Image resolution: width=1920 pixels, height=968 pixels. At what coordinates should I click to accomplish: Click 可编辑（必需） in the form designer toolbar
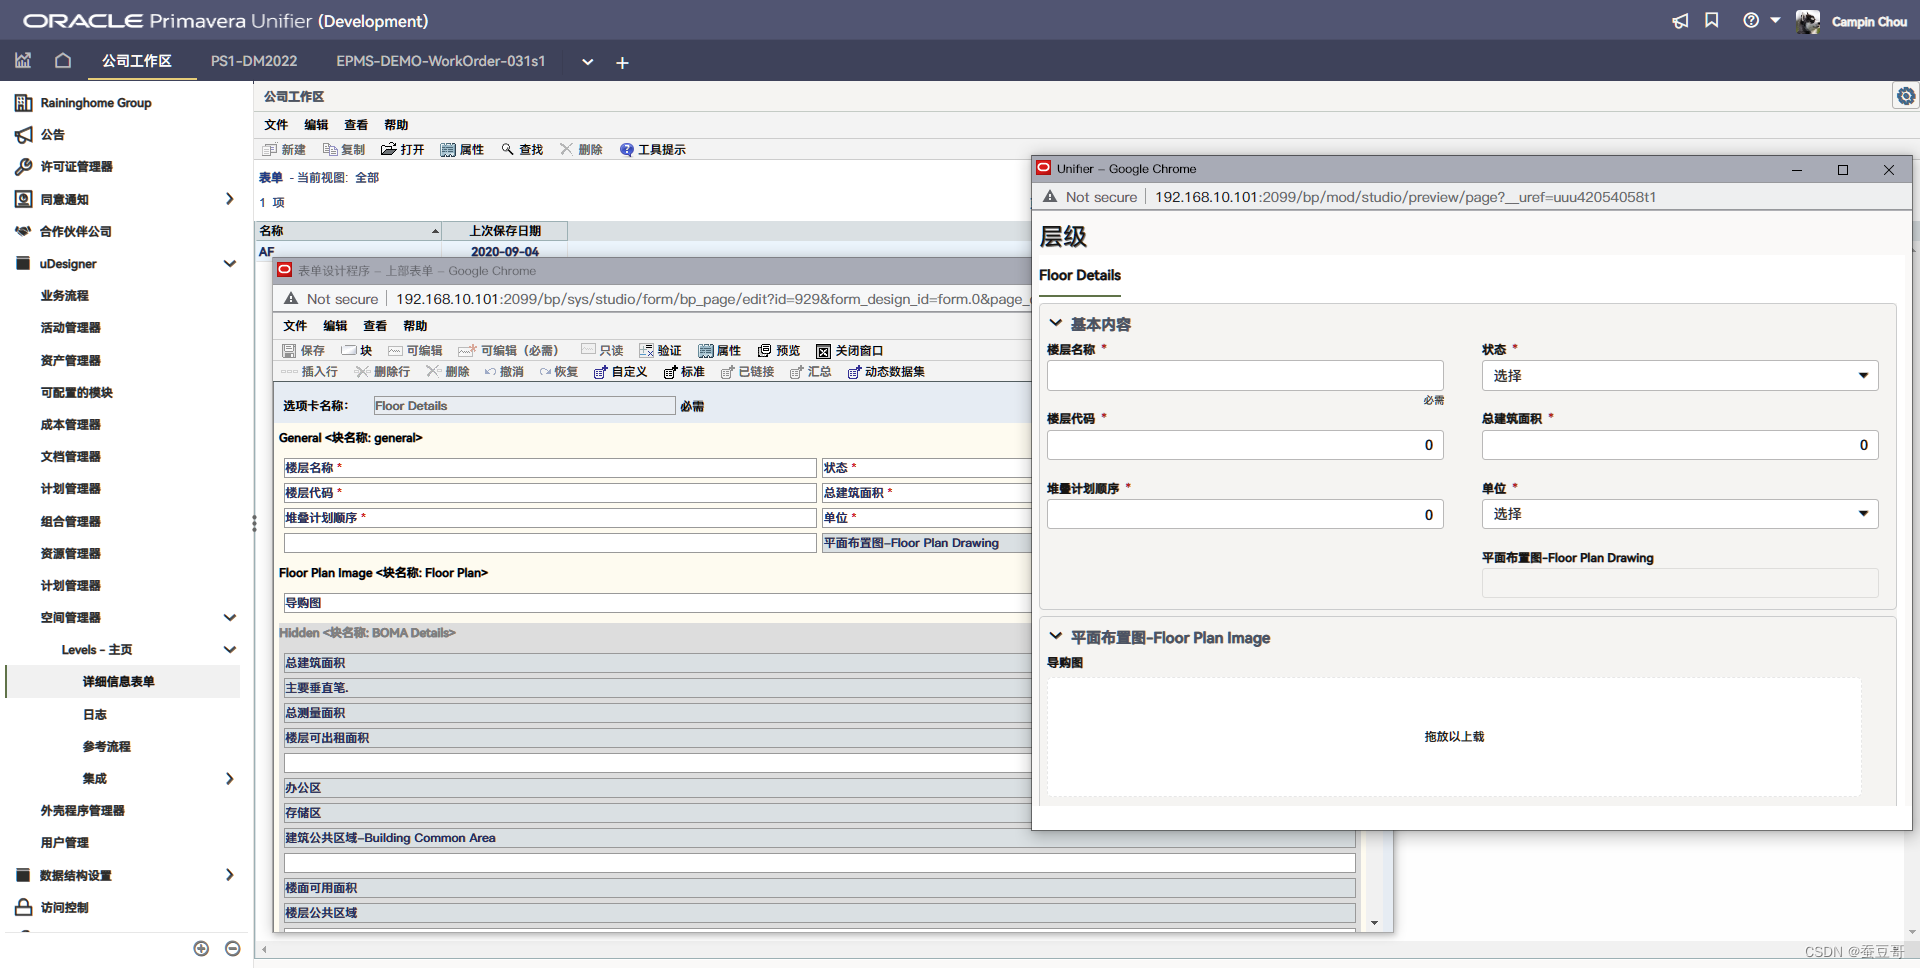(508, 351)
